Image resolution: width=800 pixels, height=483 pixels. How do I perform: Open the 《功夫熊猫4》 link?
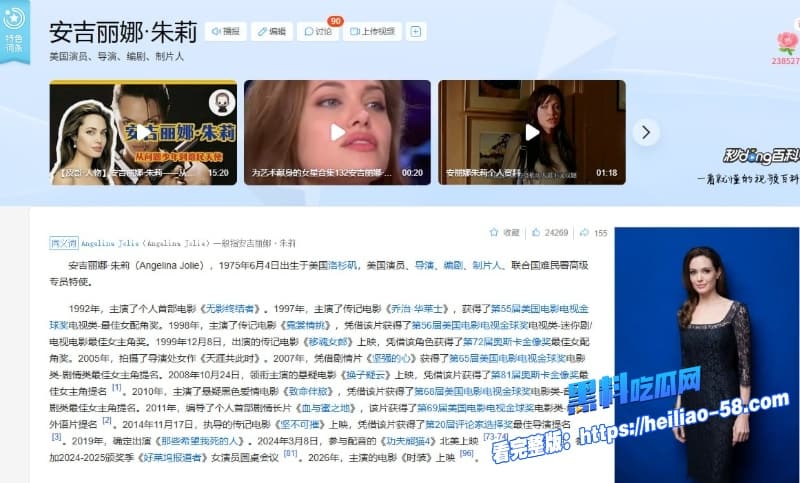[x=408, y=441]
